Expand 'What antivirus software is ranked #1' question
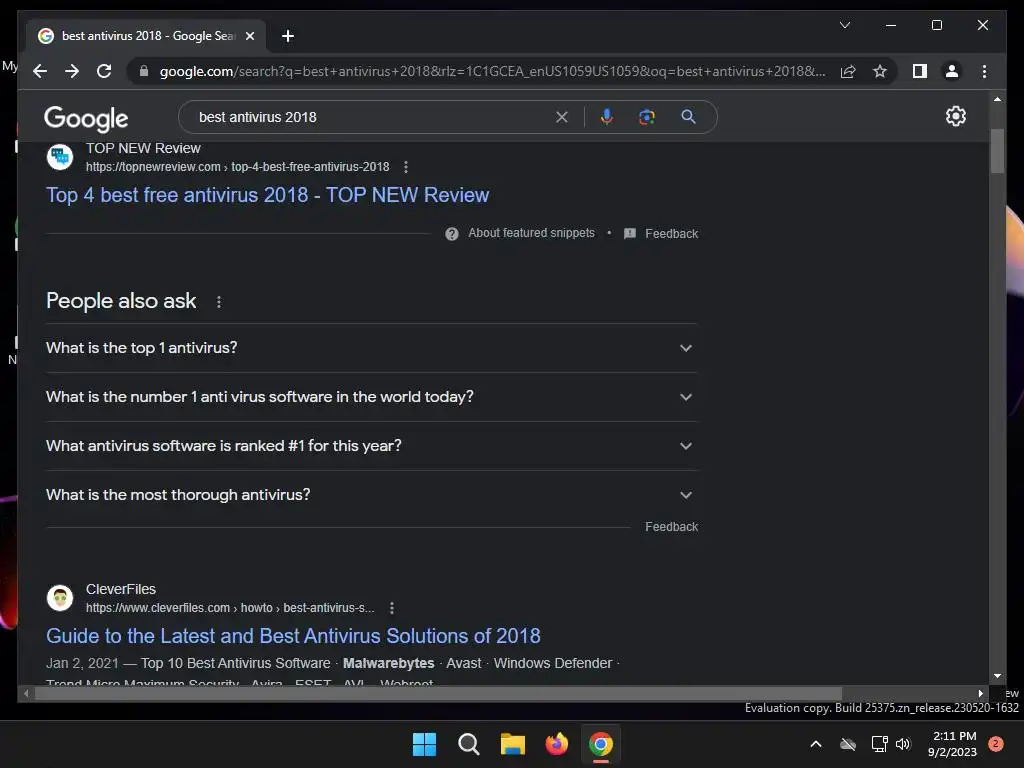The height and width of the screenshot is (768, 1024). (x=371, y=446)
